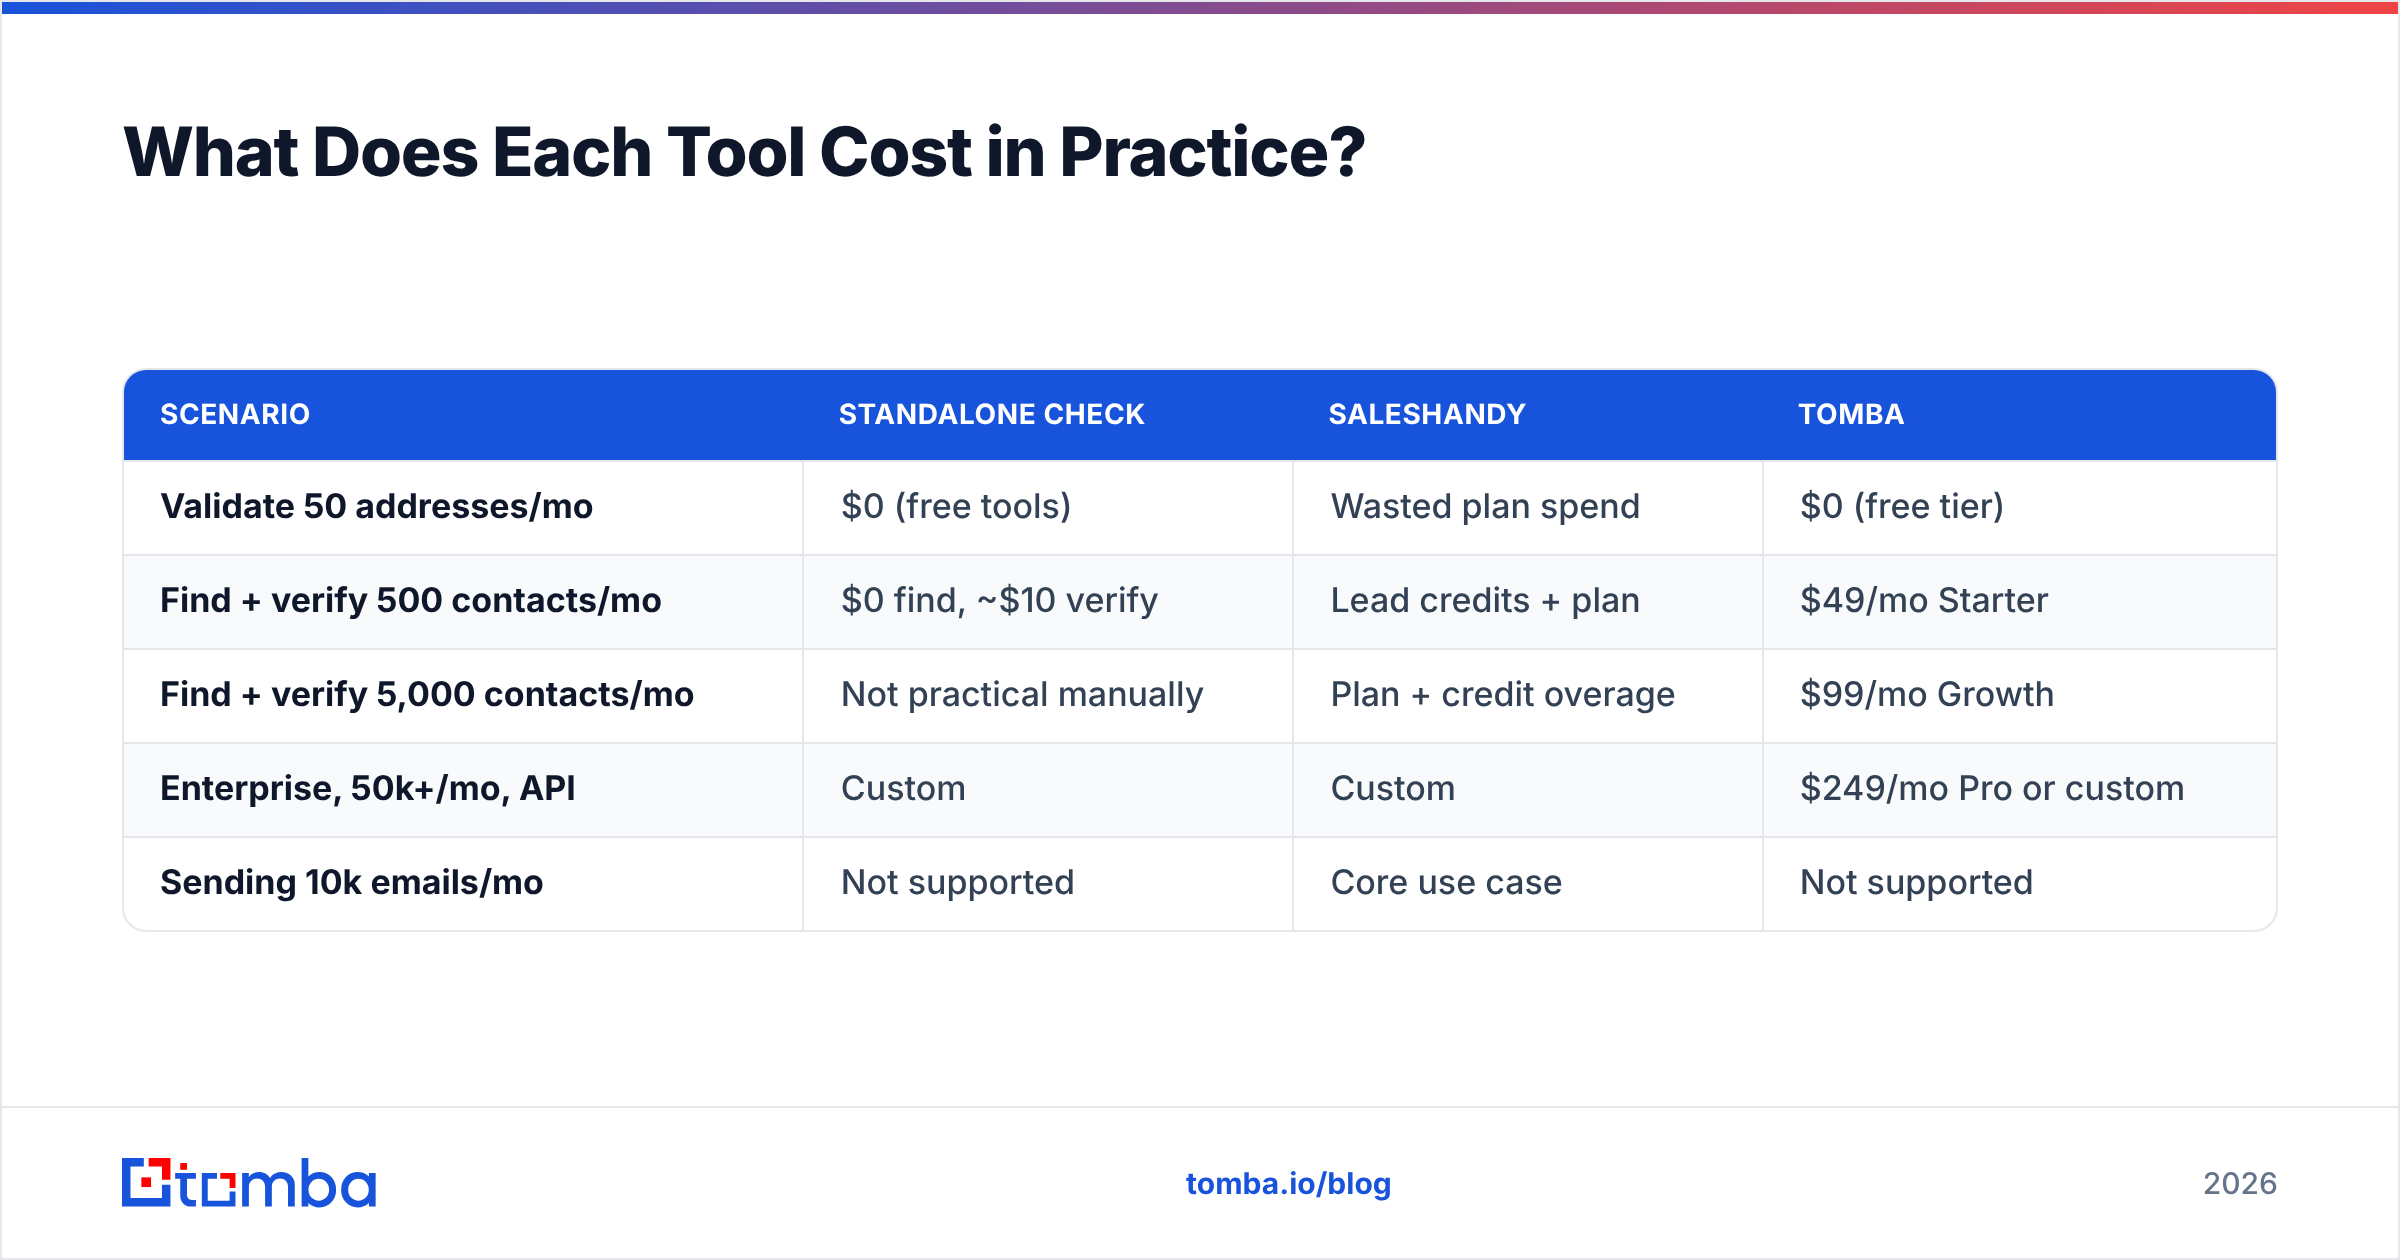Click the Tomba logo in the footer

[x=249, y=1183]
